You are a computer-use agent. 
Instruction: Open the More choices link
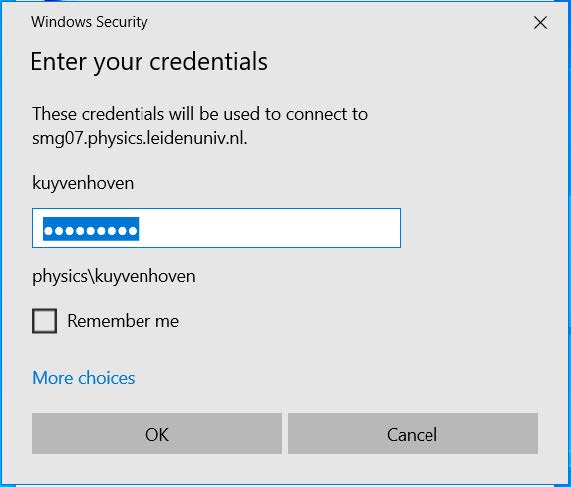[x=84, y=378]
